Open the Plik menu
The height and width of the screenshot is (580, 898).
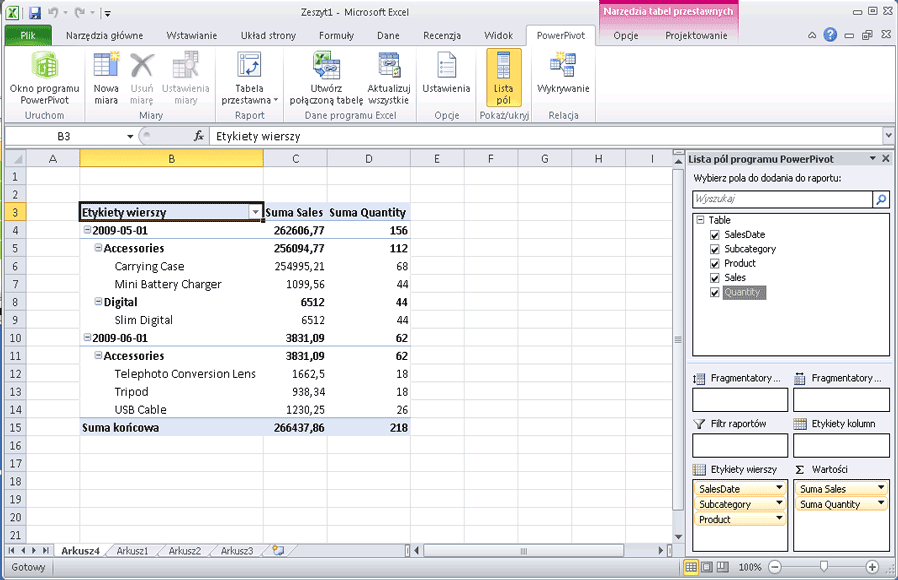tap(27, 35)
